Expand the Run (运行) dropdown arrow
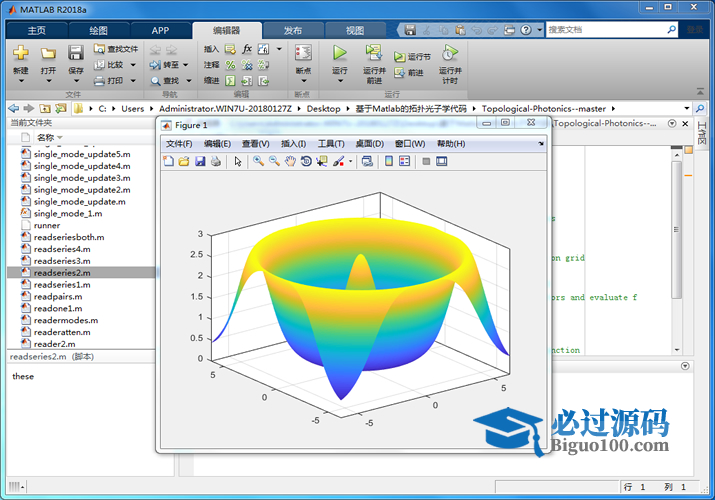Viewport: 715px width, 500px height. coord(340,81)
